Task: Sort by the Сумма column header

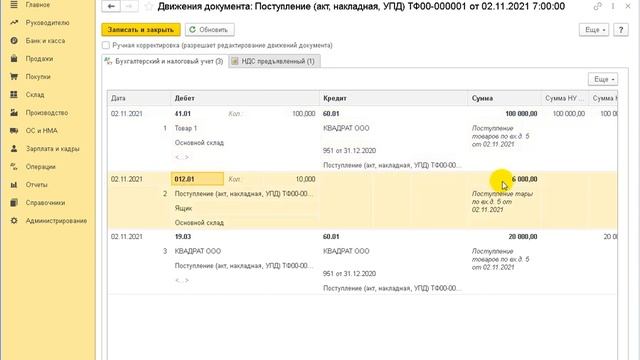Action: pos(504,98)
